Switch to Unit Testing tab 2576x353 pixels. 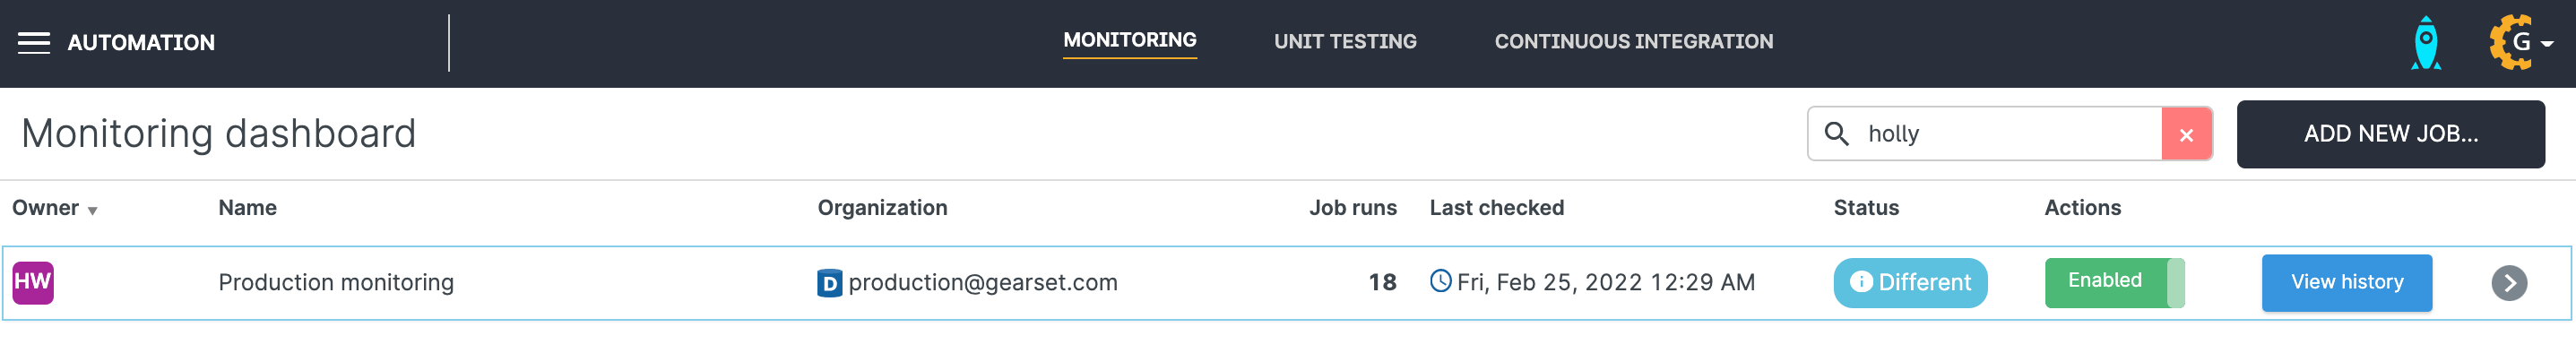pyautogui.click(x=1345, y=42)
